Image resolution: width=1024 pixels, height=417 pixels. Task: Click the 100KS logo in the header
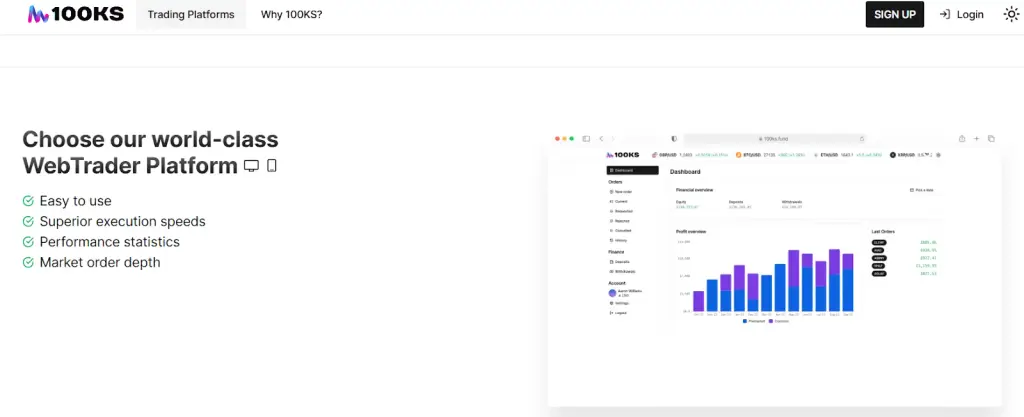pyautogui.click(x=76, y=14)
